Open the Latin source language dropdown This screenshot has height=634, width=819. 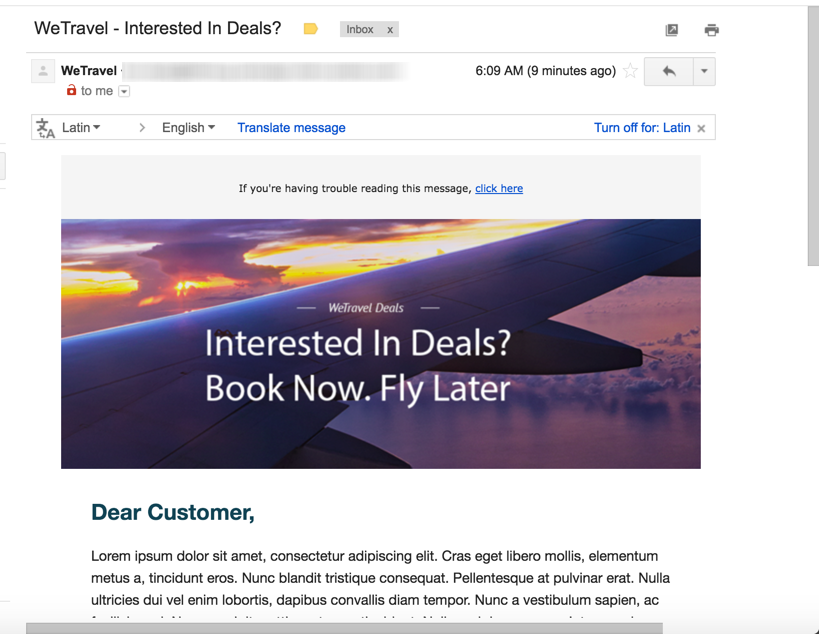pos(81,127)
